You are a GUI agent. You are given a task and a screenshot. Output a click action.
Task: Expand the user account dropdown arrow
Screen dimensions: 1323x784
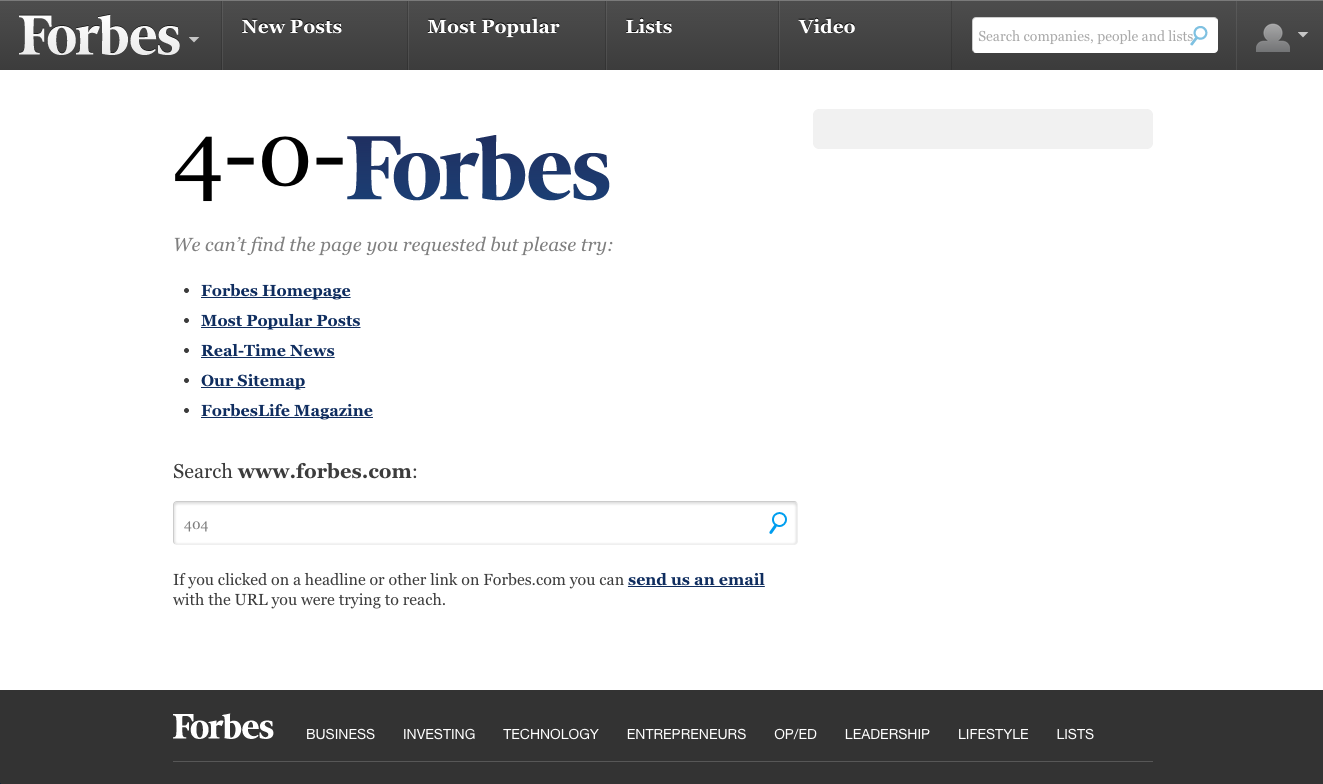coord(1303,35)
